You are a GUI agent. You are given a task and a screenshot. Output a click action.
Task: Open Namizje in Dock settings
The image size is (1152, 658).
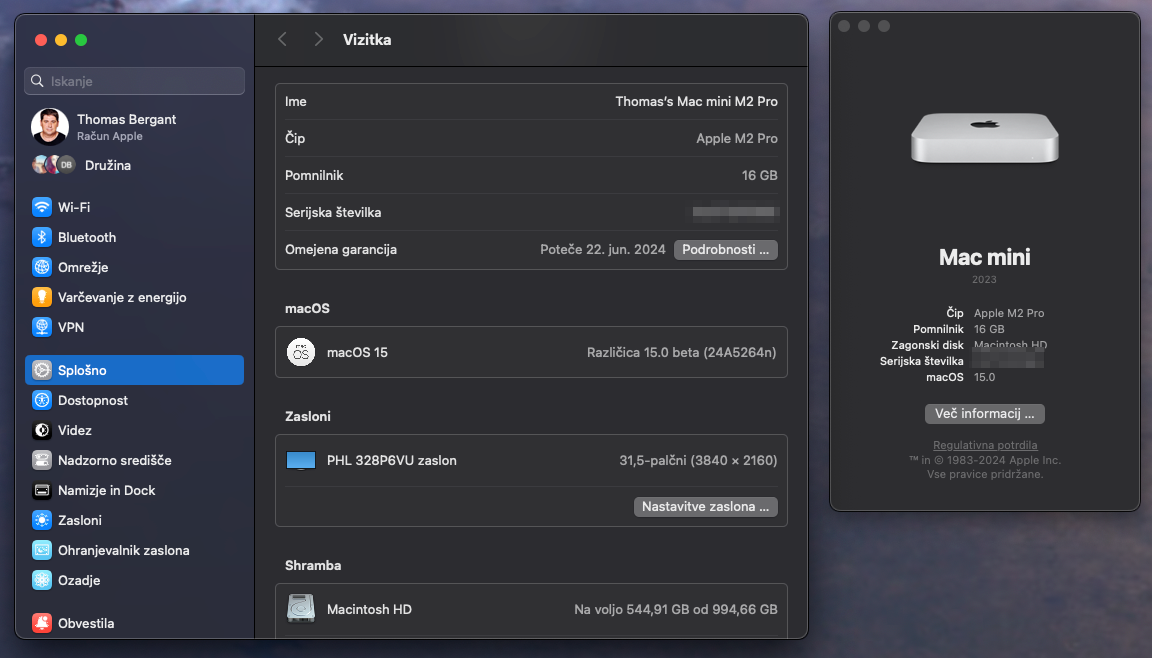[106, 490]
